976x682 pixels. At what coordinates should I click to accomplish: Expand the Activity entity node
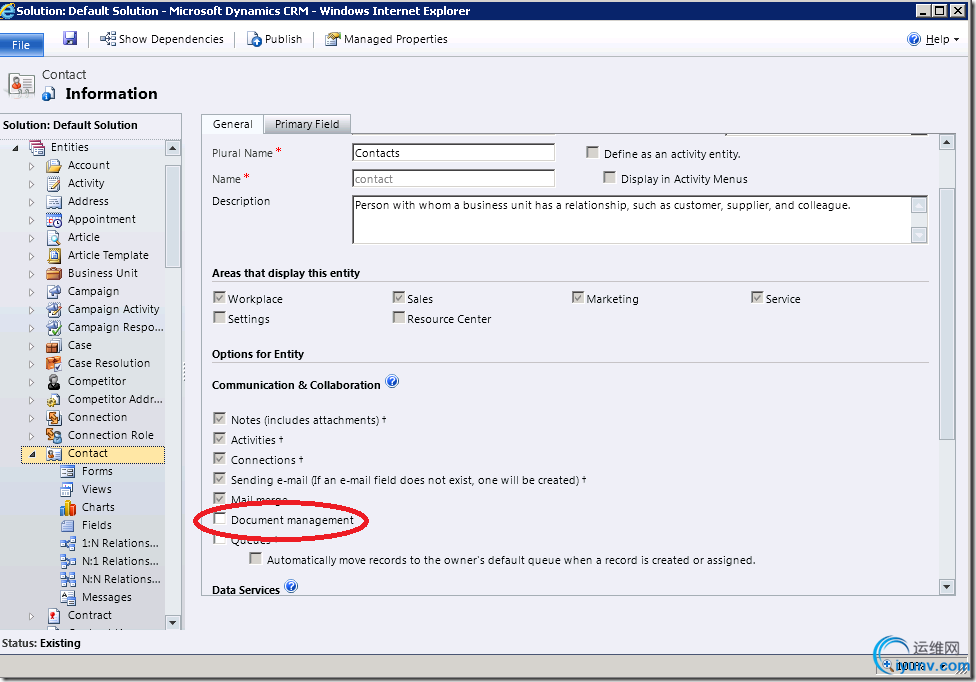pos(32,184)
